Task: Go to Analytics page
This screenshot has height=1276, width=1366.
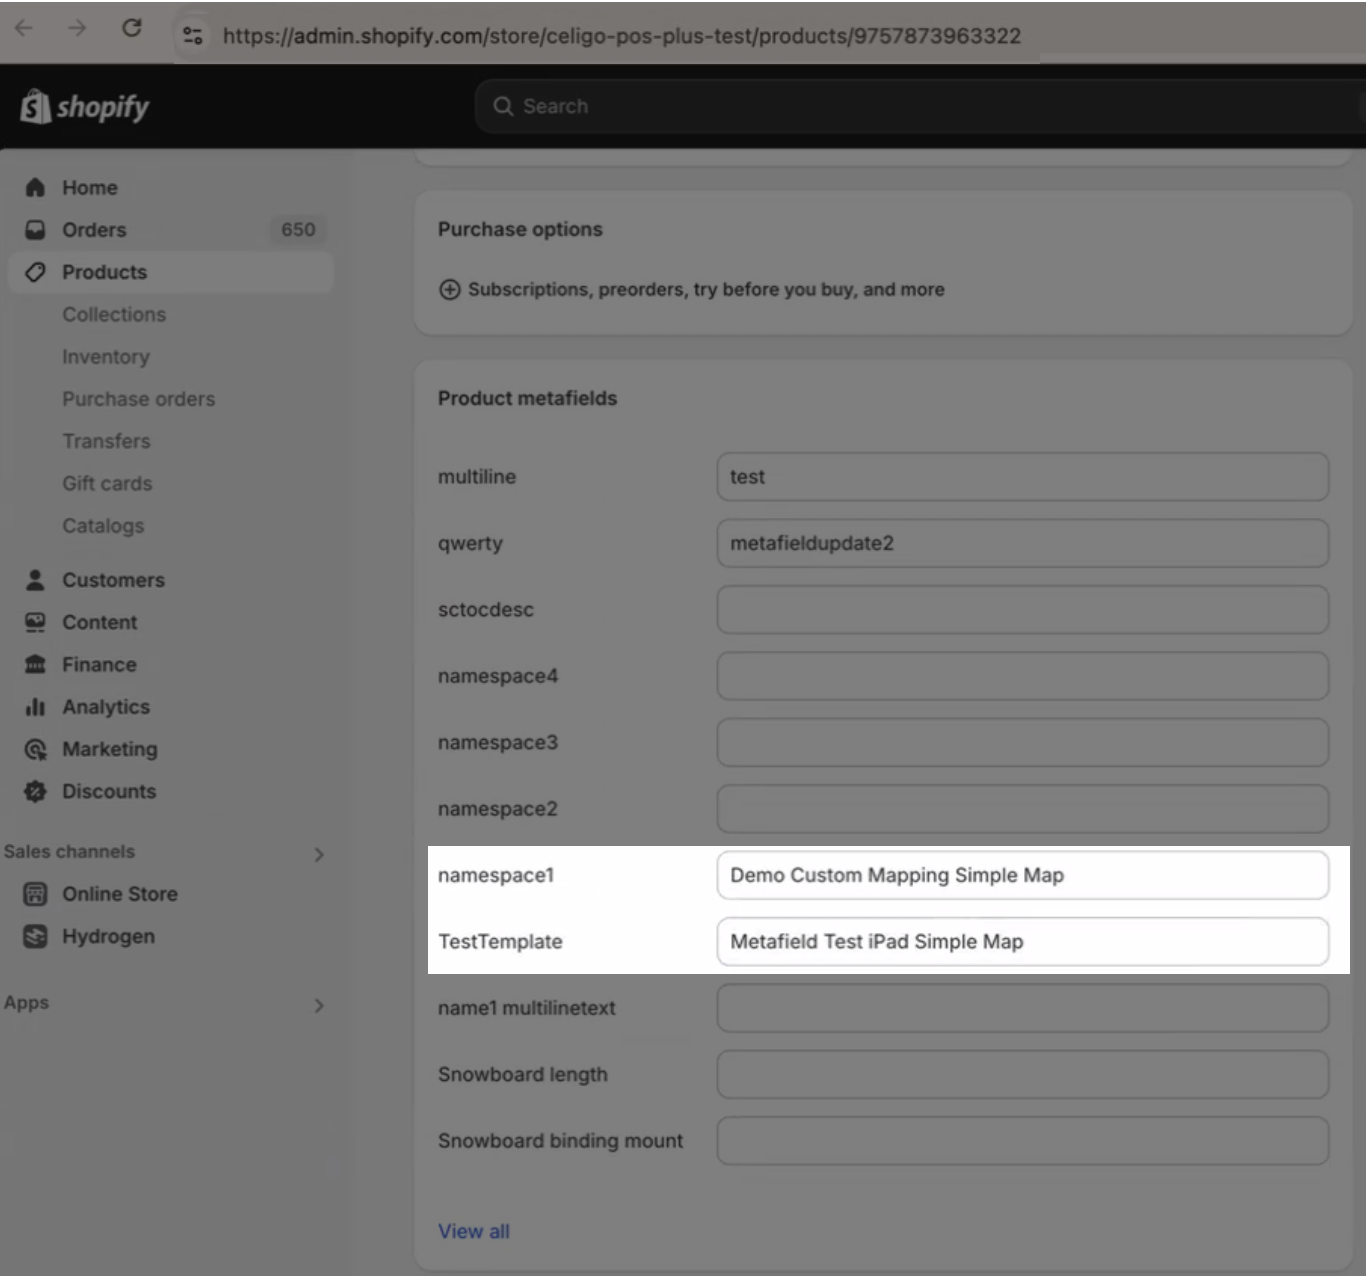Action: pos(106,706)
